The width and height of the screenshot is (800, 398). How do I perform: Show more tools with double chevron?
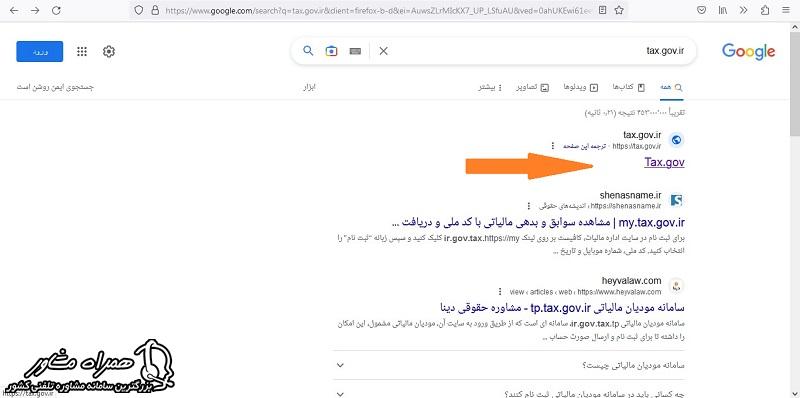pos(744,10)
